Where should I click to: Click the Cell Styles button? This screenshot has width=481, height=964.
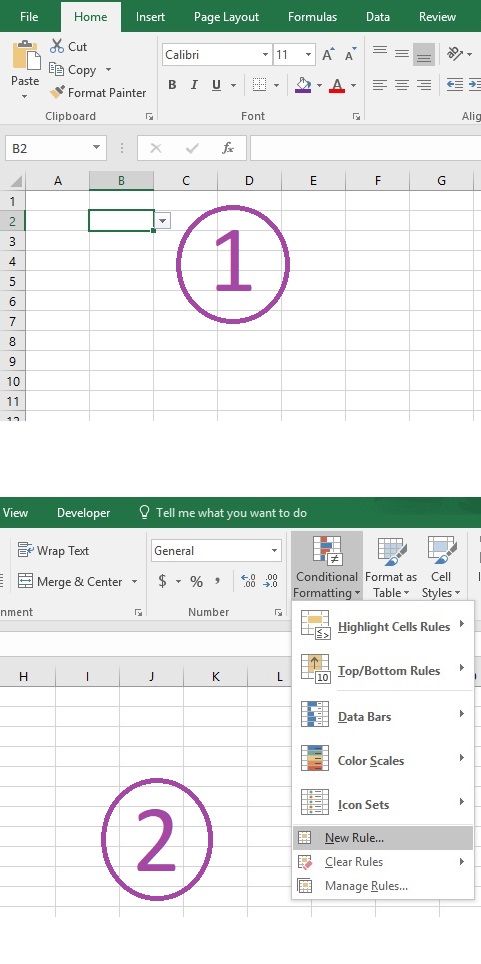point(441,566)
